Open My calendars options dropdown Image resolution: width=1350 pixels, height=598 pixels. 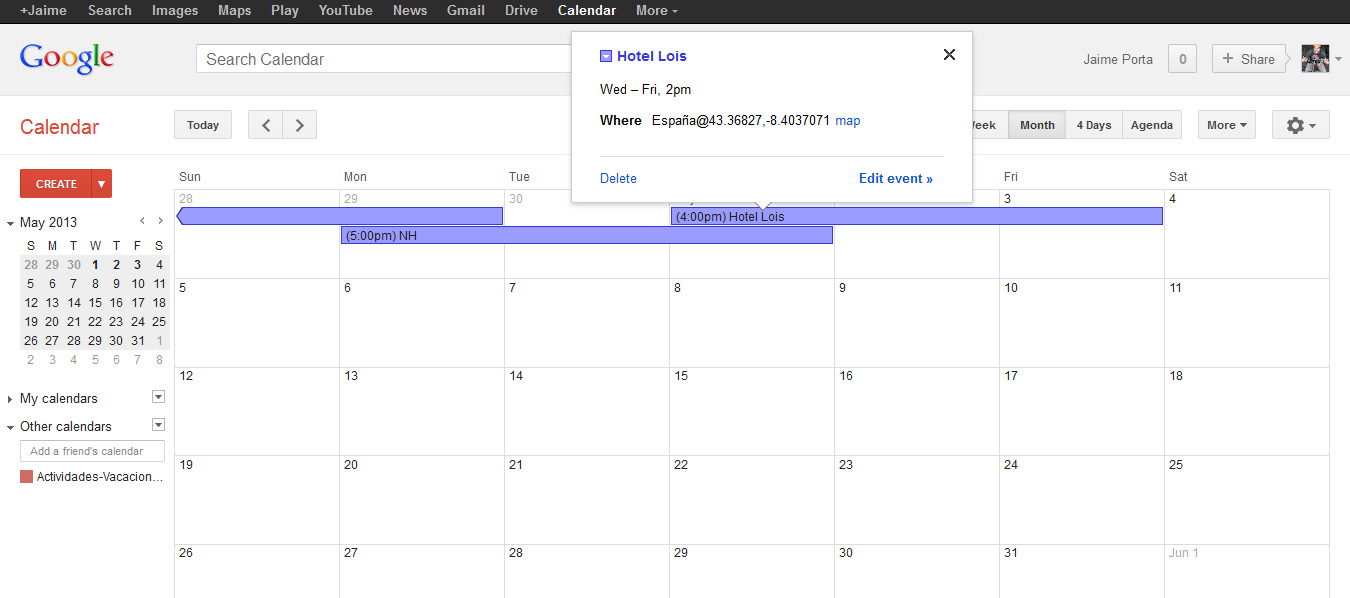coord(157,397)
